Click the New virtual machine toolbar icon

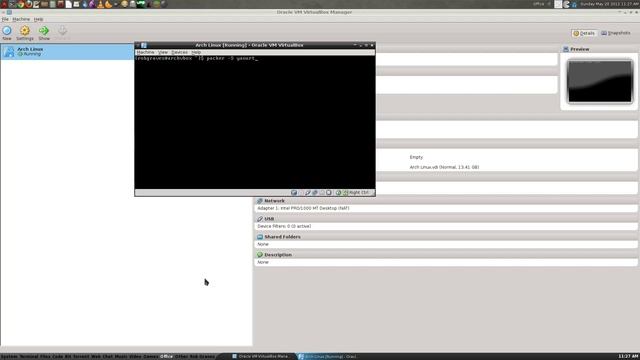point(7,31)
